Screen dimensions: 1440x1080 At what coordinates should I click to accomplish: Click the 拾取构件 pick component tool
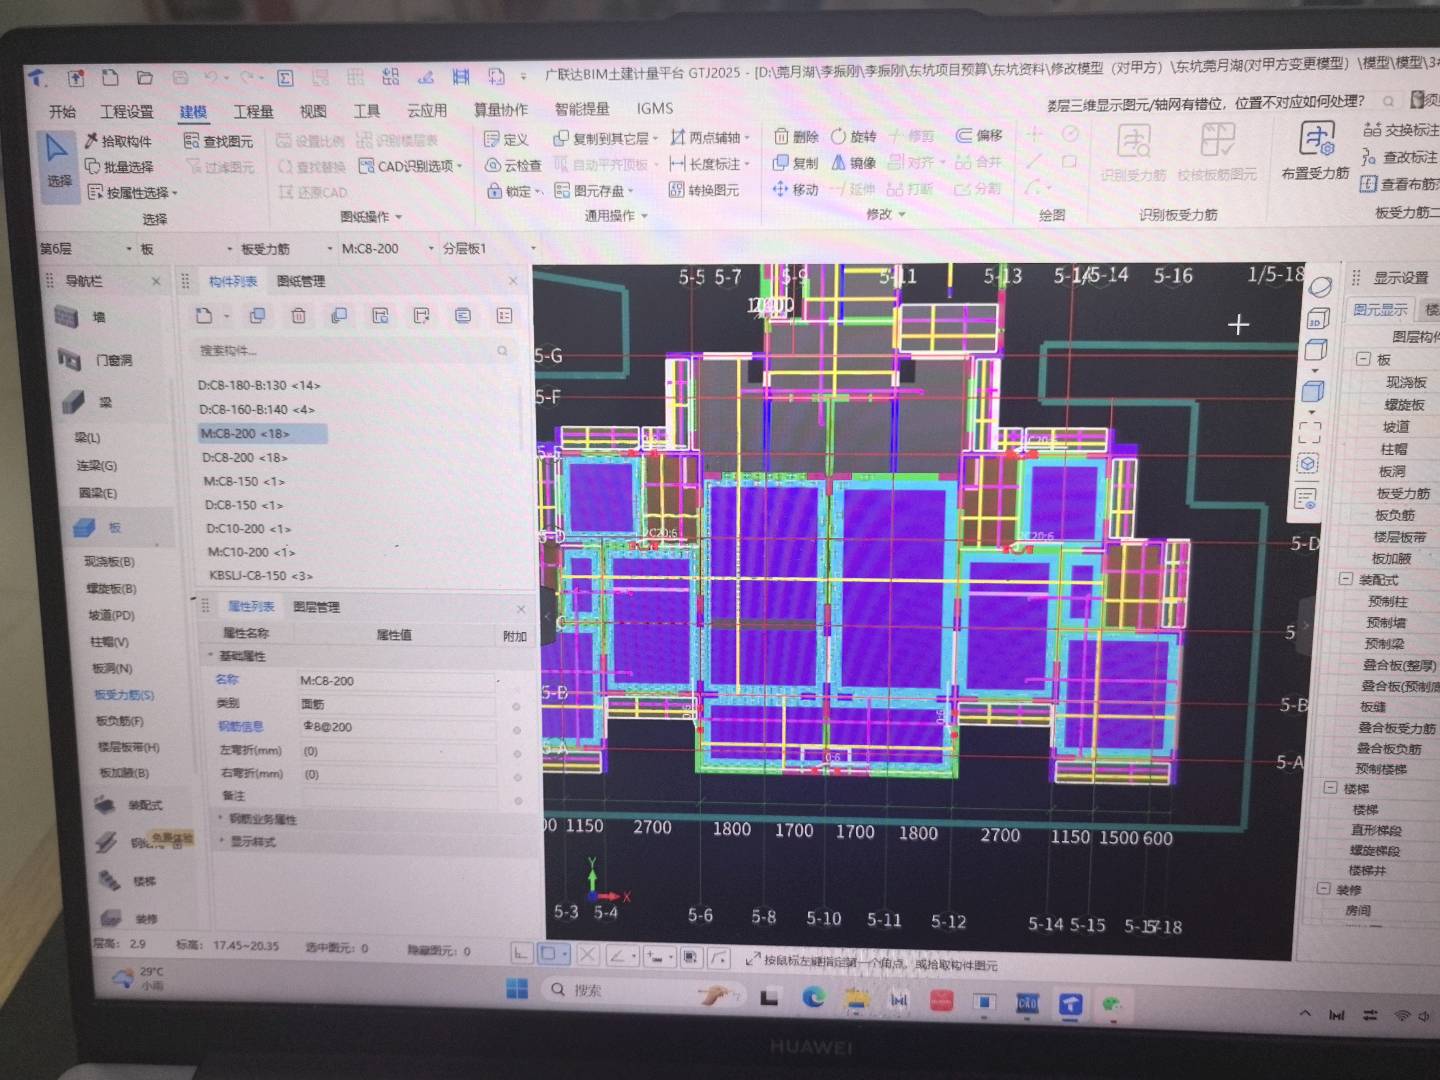[118, 141]
